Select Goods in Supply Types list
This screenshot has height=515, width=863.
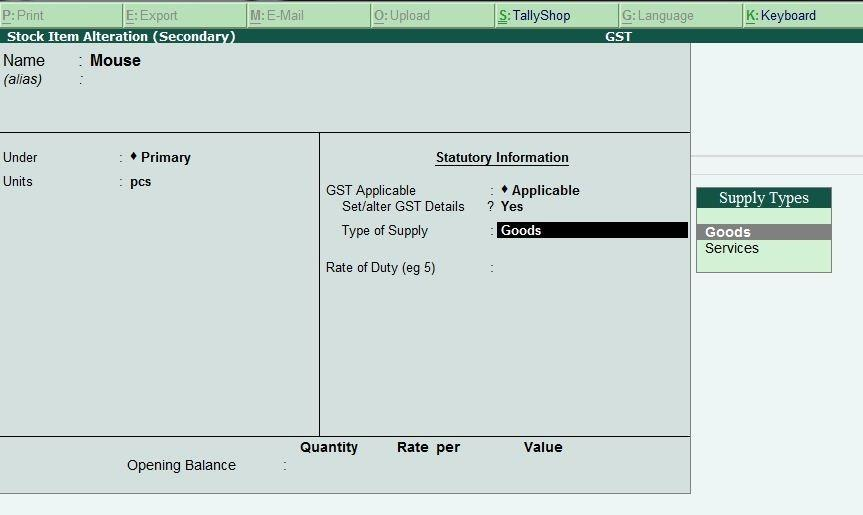point(763,232)
